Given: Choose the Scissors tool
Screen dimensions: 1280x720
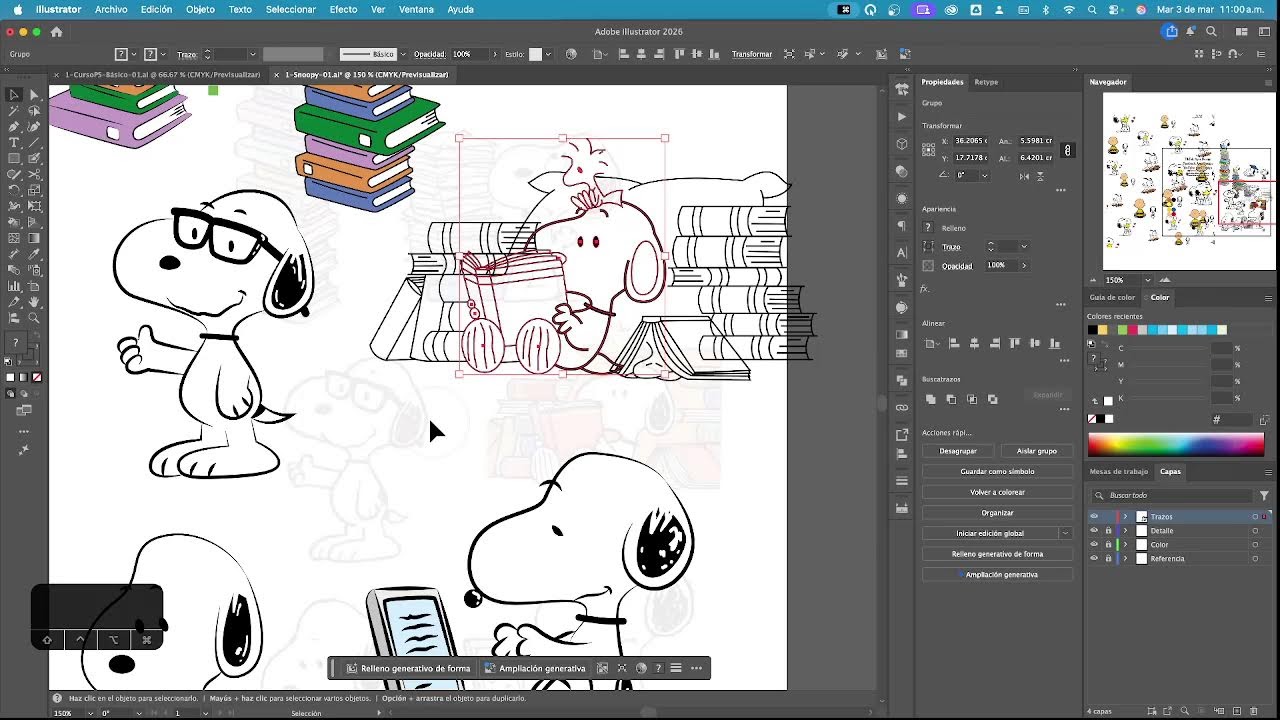Looking at the screenshot, I should pos(34,174).
